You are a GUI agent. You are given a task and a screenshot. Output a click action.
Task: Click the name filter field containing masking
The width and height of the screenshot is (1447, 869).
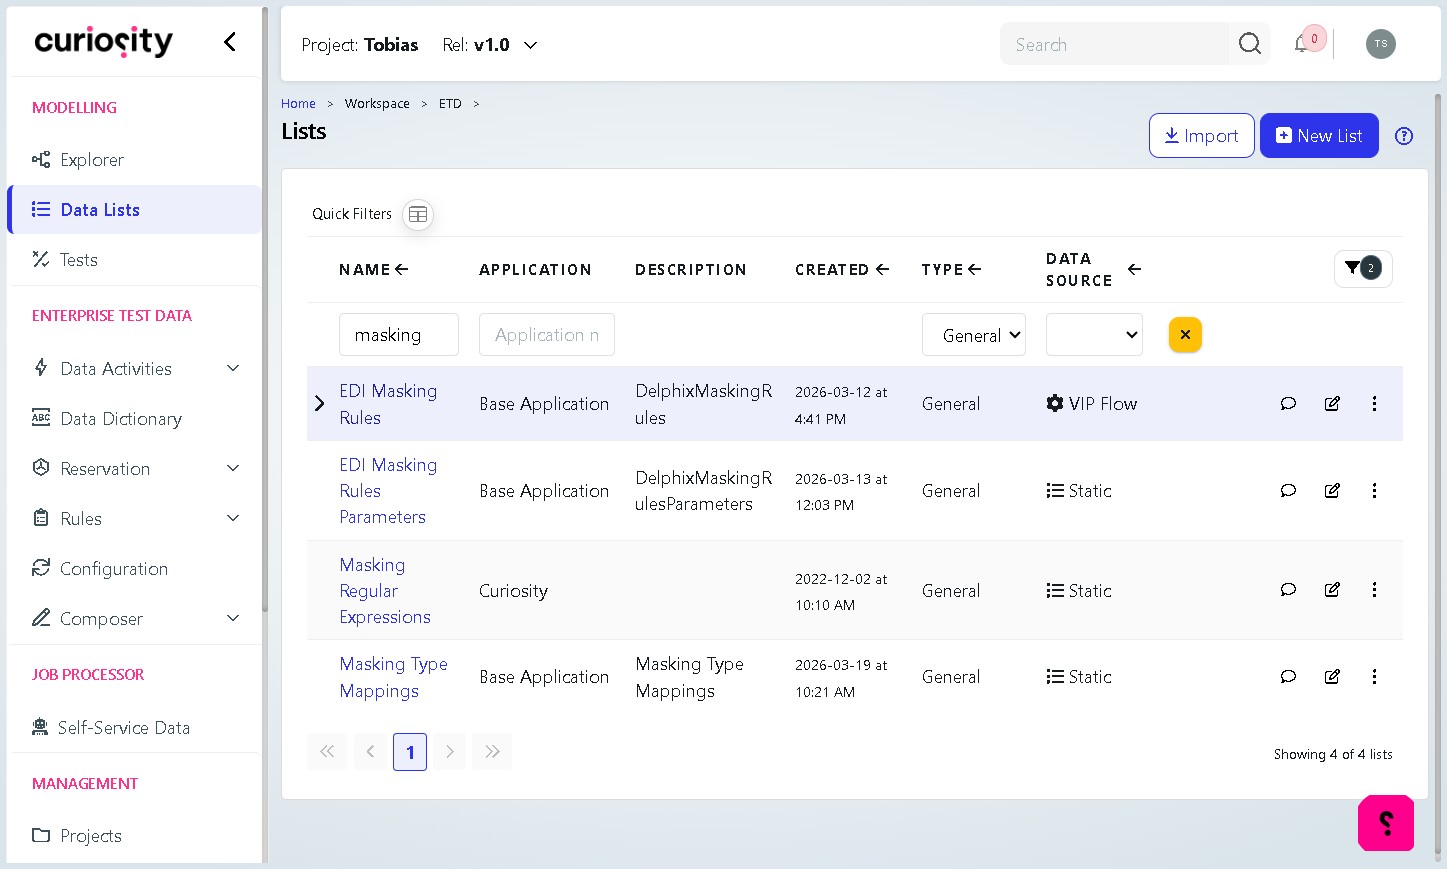tap(398, 334)
